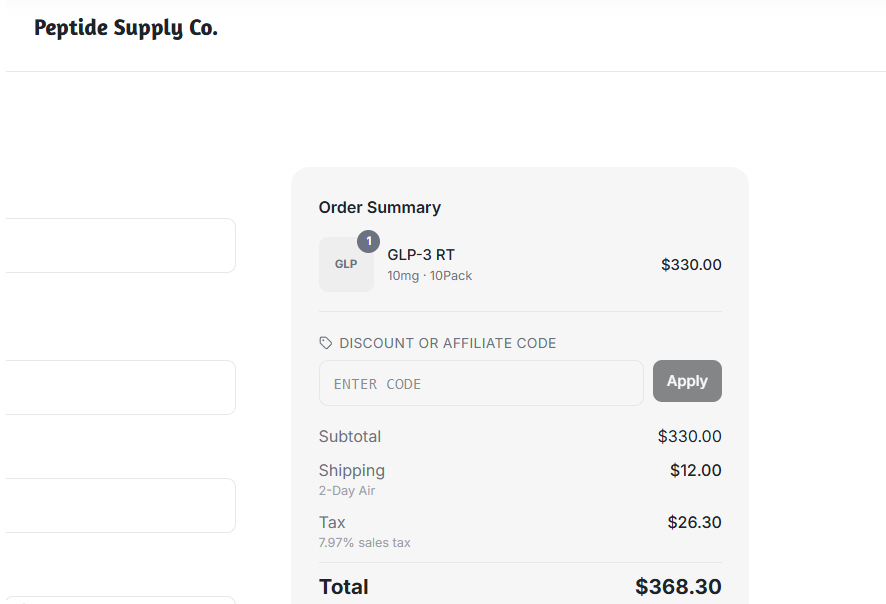886x604 pixels.
Task: Click the $330.00 item price
Action: [x=691, y=264]
